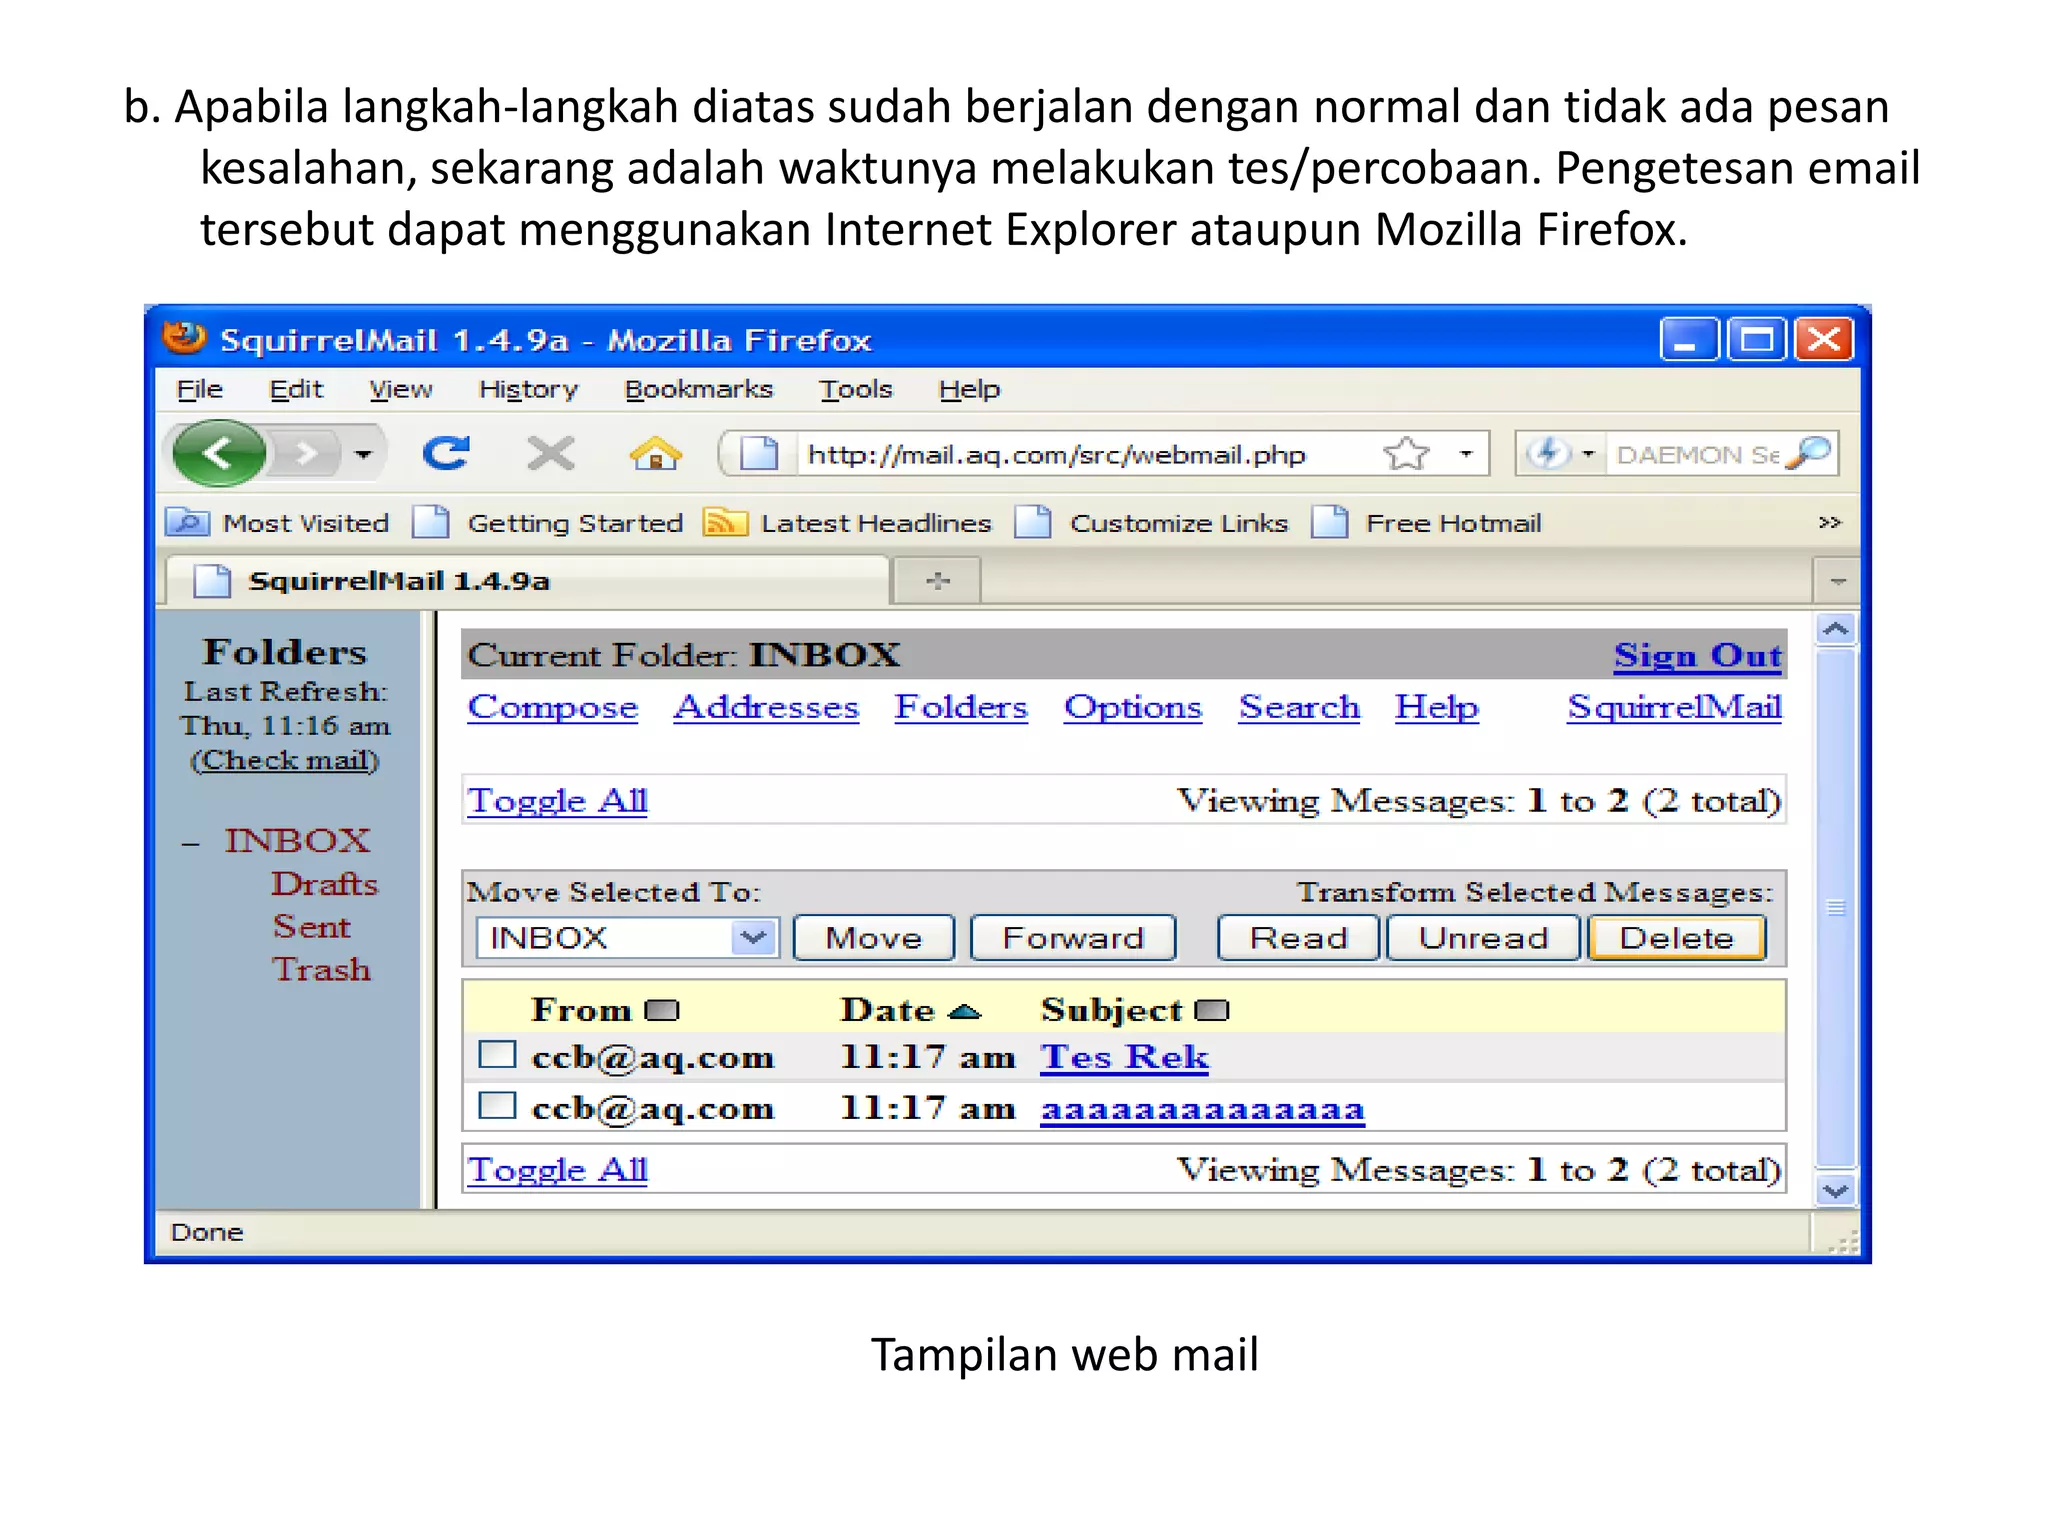Image resolution: width=2048 pixels, height=1536 pixels.
Task: Click the page identity icon in address bar
Action: point(759,454)
